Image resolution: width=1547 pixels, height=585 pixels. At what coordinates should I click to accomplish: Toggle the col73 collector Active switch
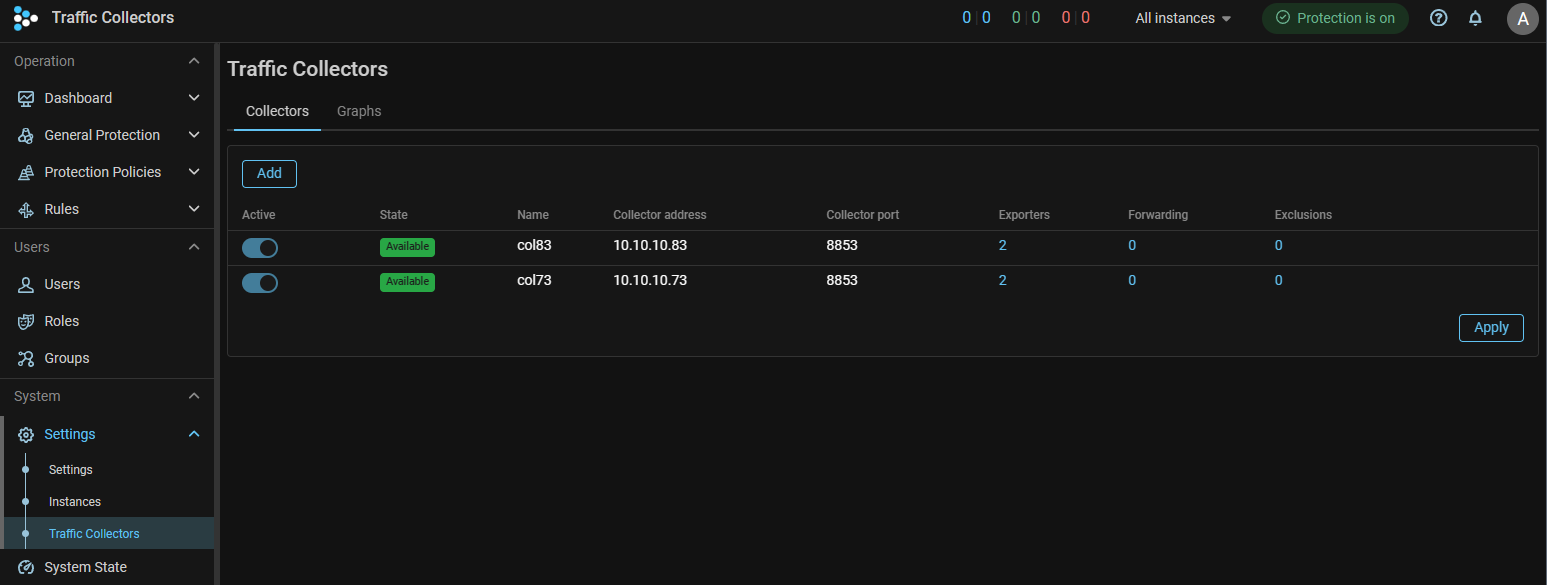260,283
